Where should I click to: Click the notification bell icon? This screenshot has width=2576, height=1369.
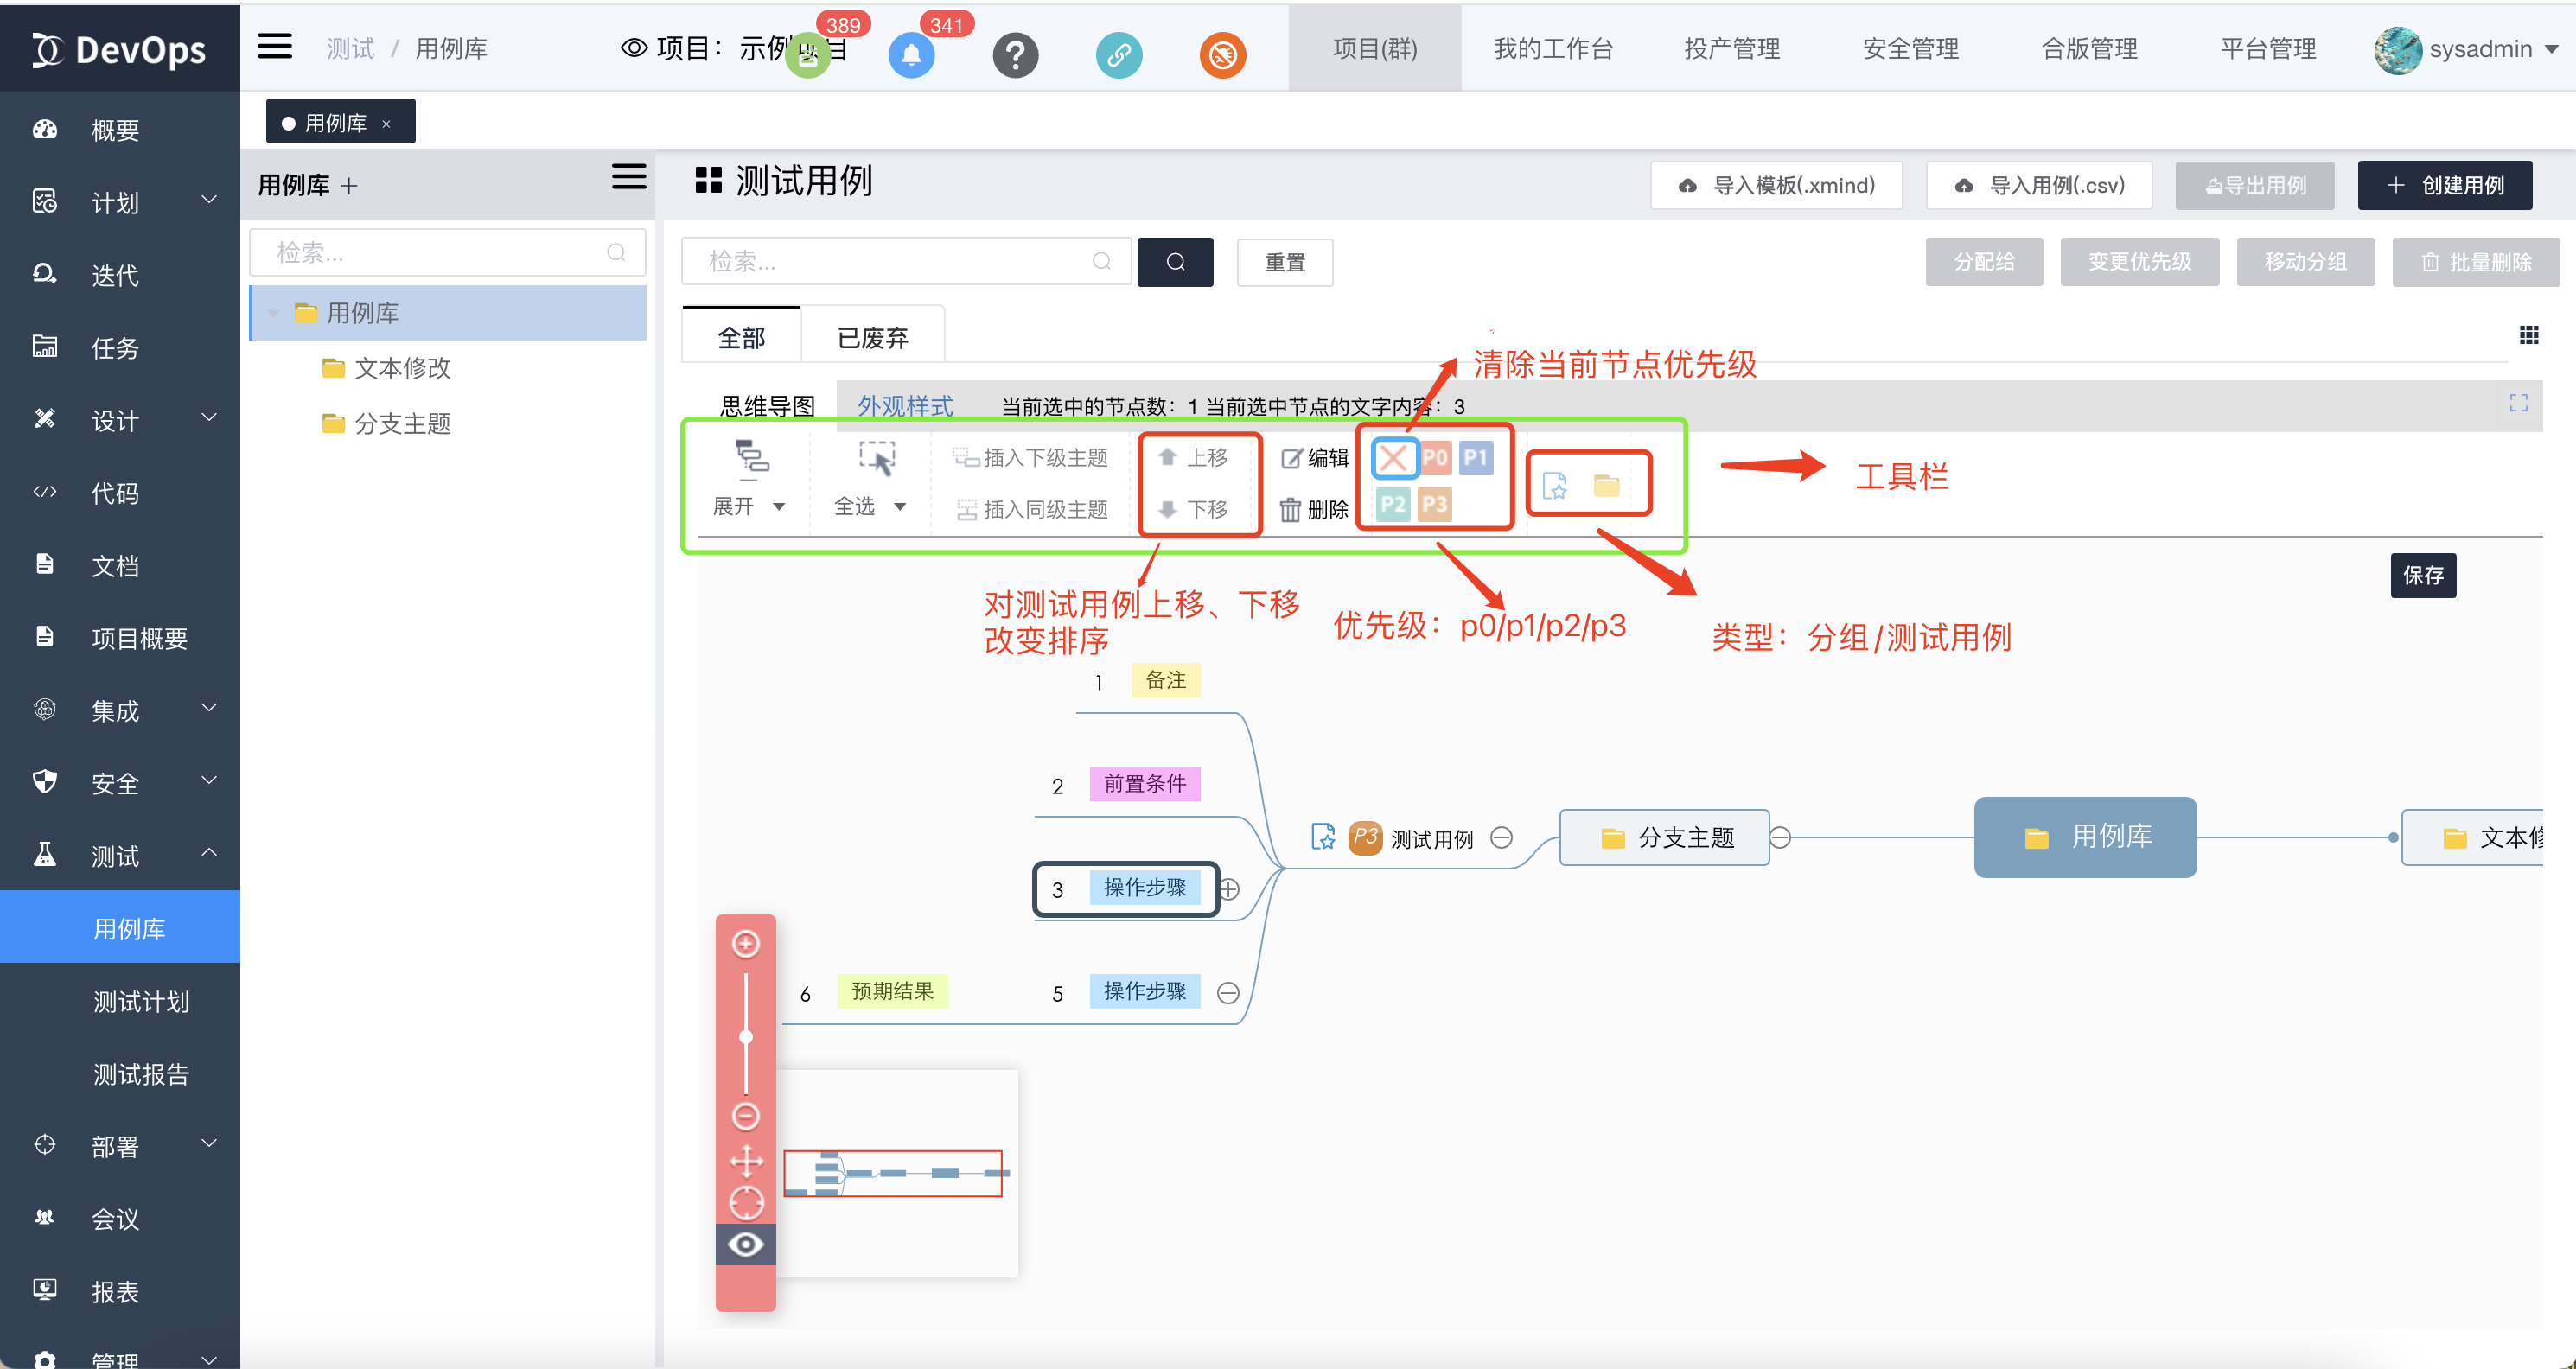pyautogui.click(x=911, y=55)
